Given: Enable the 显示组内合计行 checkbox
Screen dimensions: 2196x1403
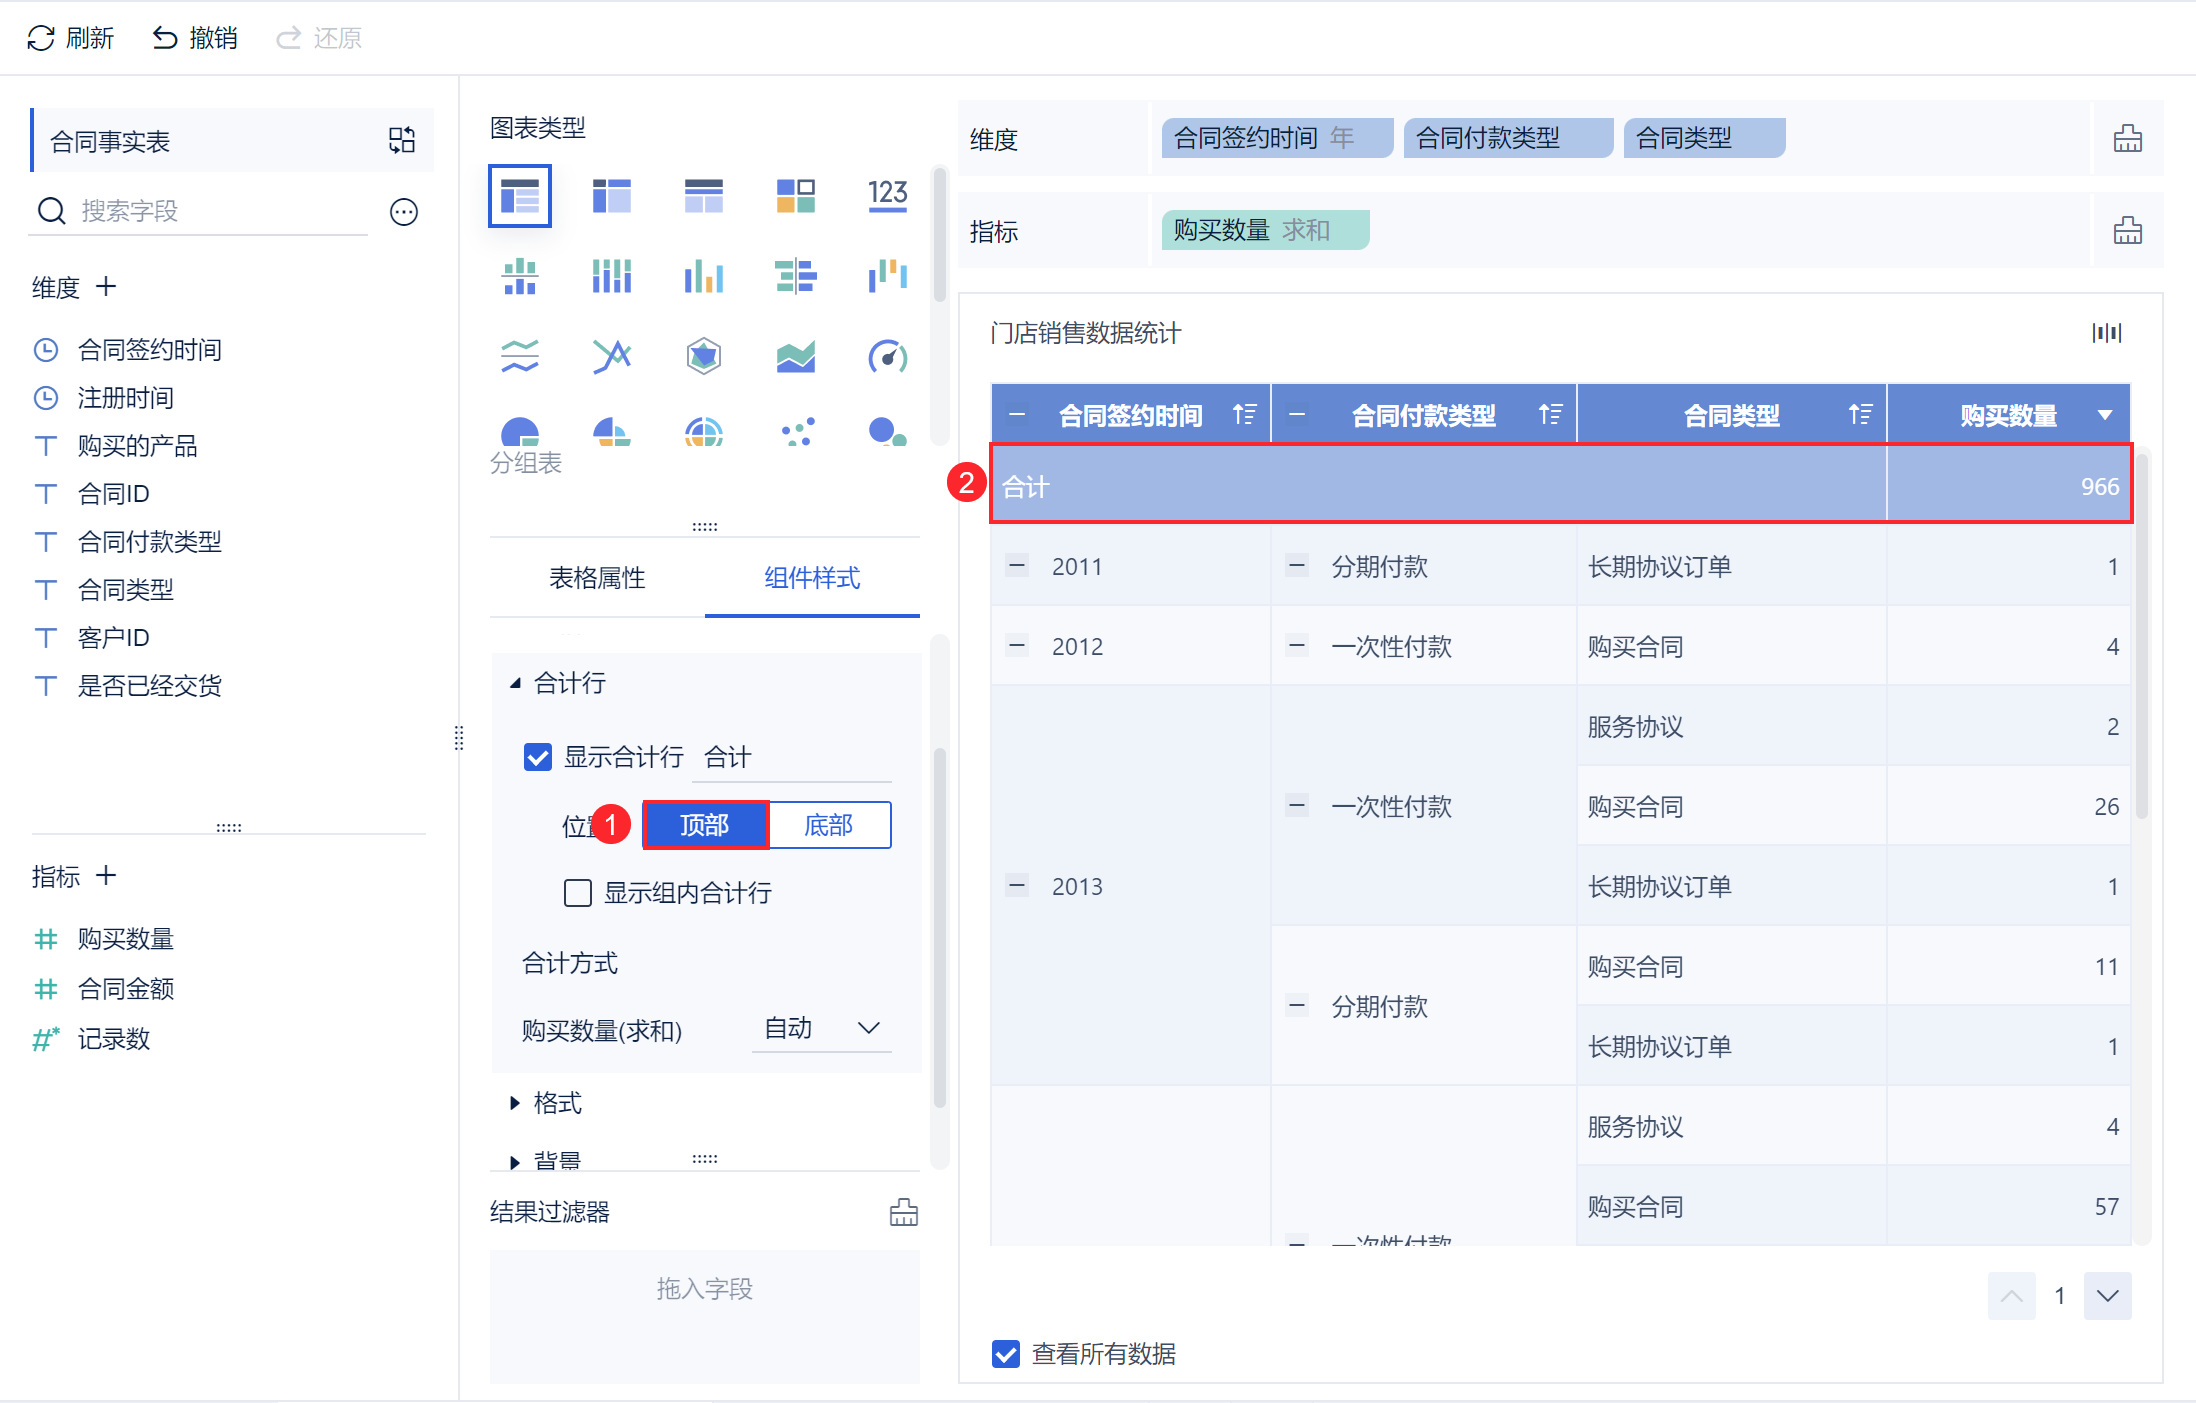Looking at the screenshot, I should 578,892.
